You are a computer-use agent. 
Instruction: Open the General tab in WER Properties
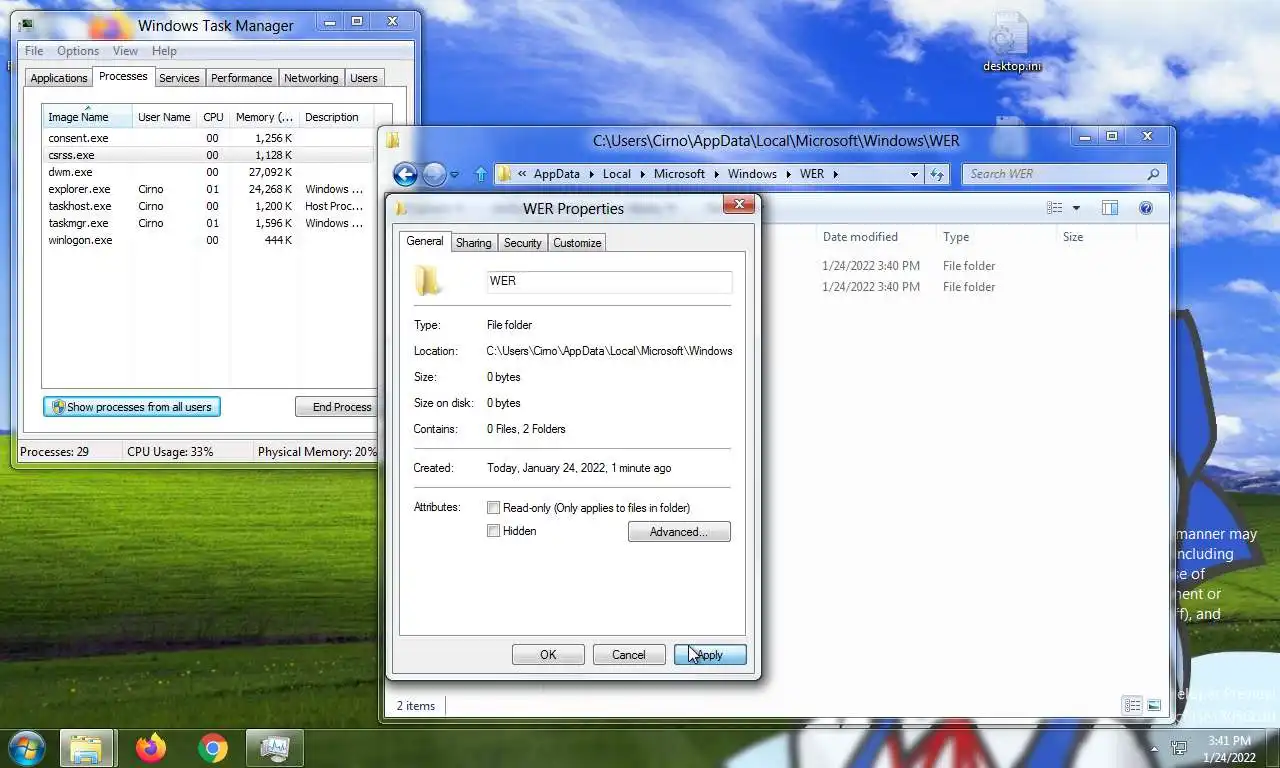(x=425, y=241)
